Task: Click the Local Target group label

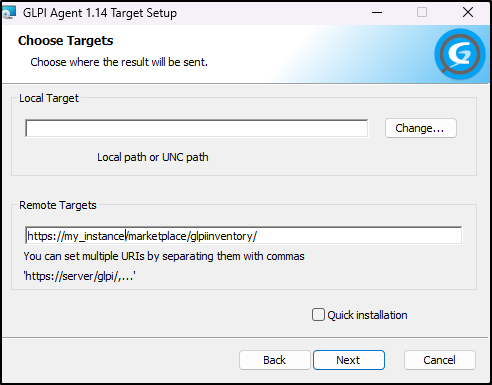Action: [49, 98]
